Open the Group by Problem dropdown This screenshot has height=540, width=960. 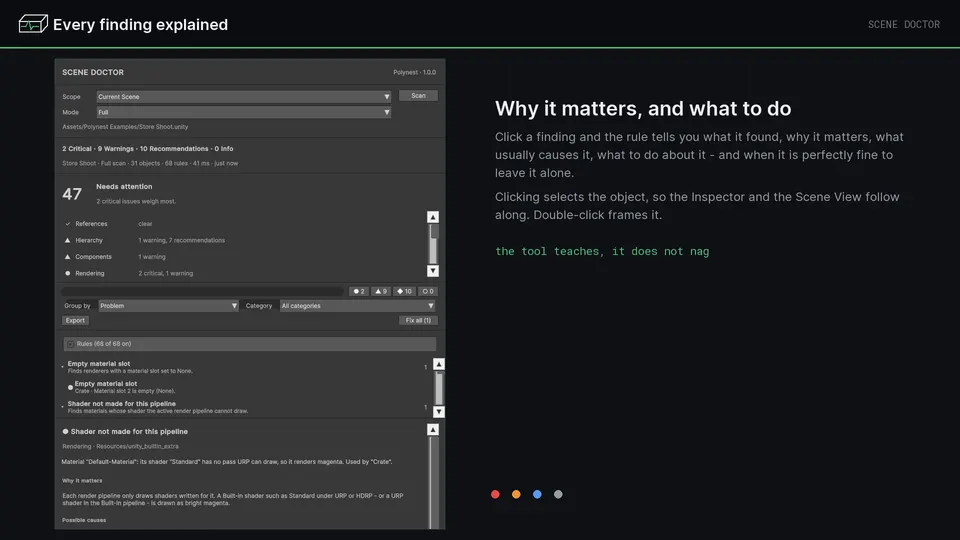(x=168, y=306)
